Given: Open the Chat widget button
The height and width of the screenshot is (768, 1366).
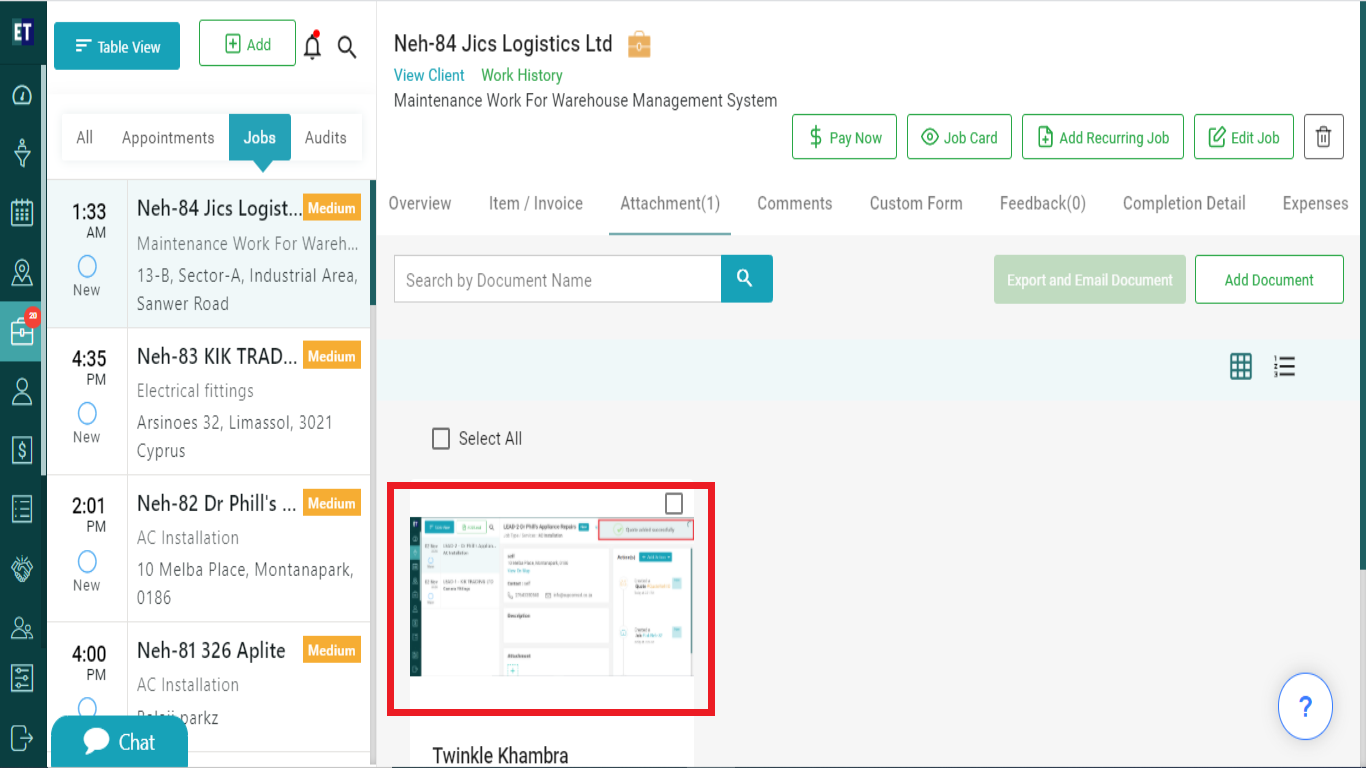Looking at the screenshot, I should click(119, 742).
